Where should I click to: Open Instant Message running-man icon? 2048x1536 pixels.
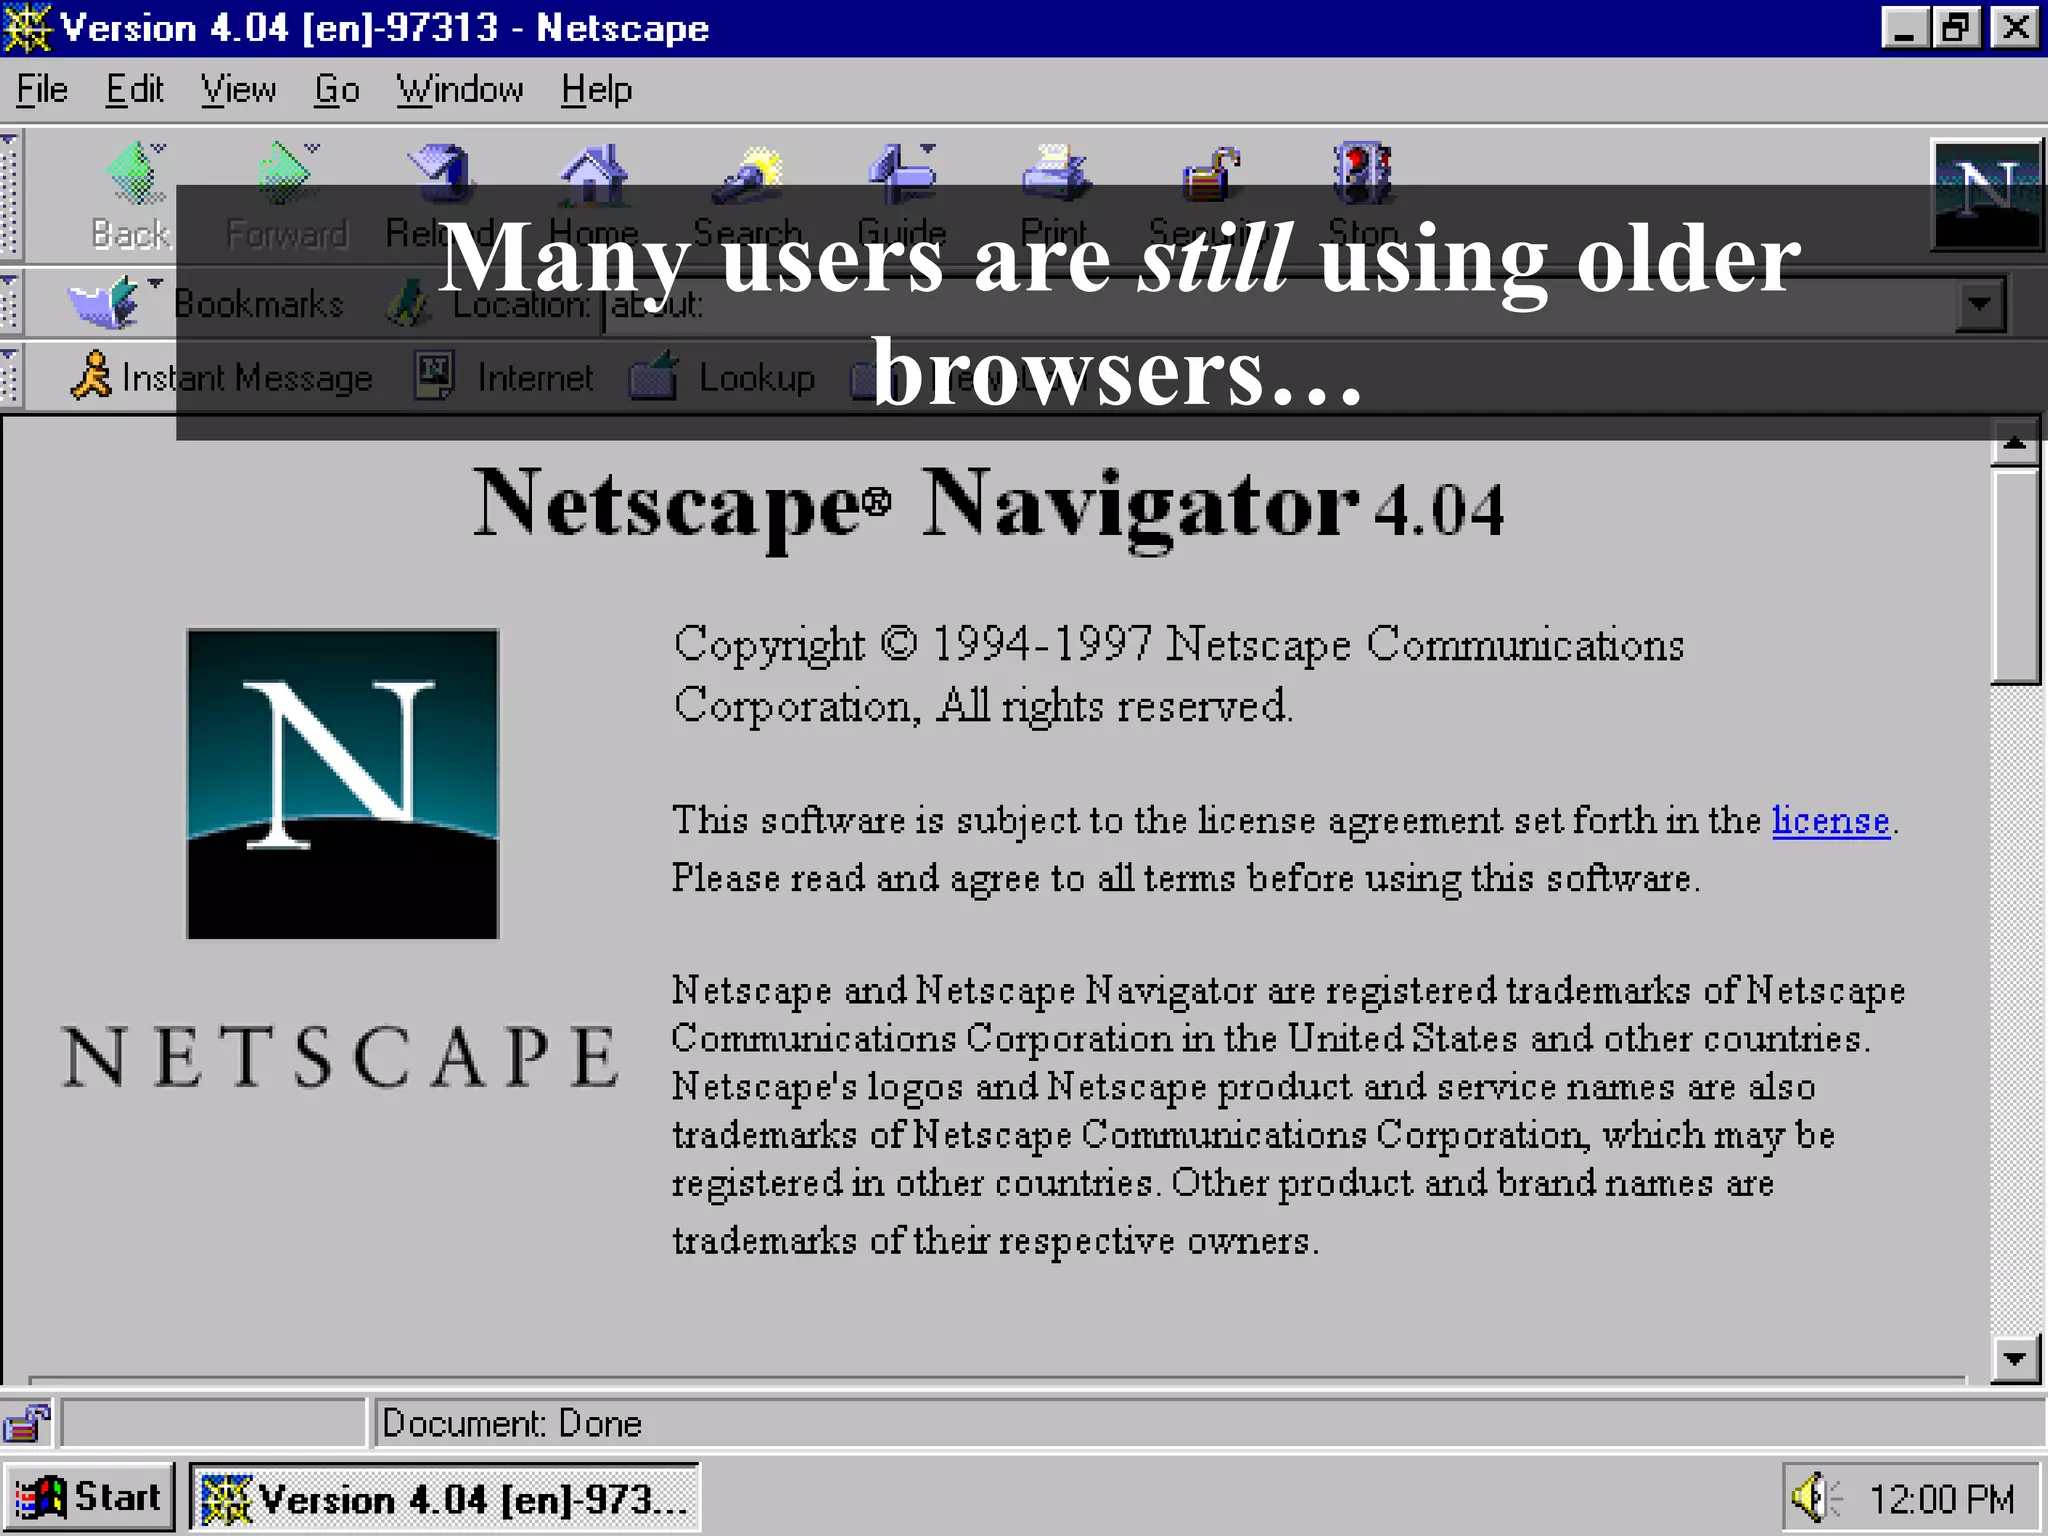[x=92, y=376]
